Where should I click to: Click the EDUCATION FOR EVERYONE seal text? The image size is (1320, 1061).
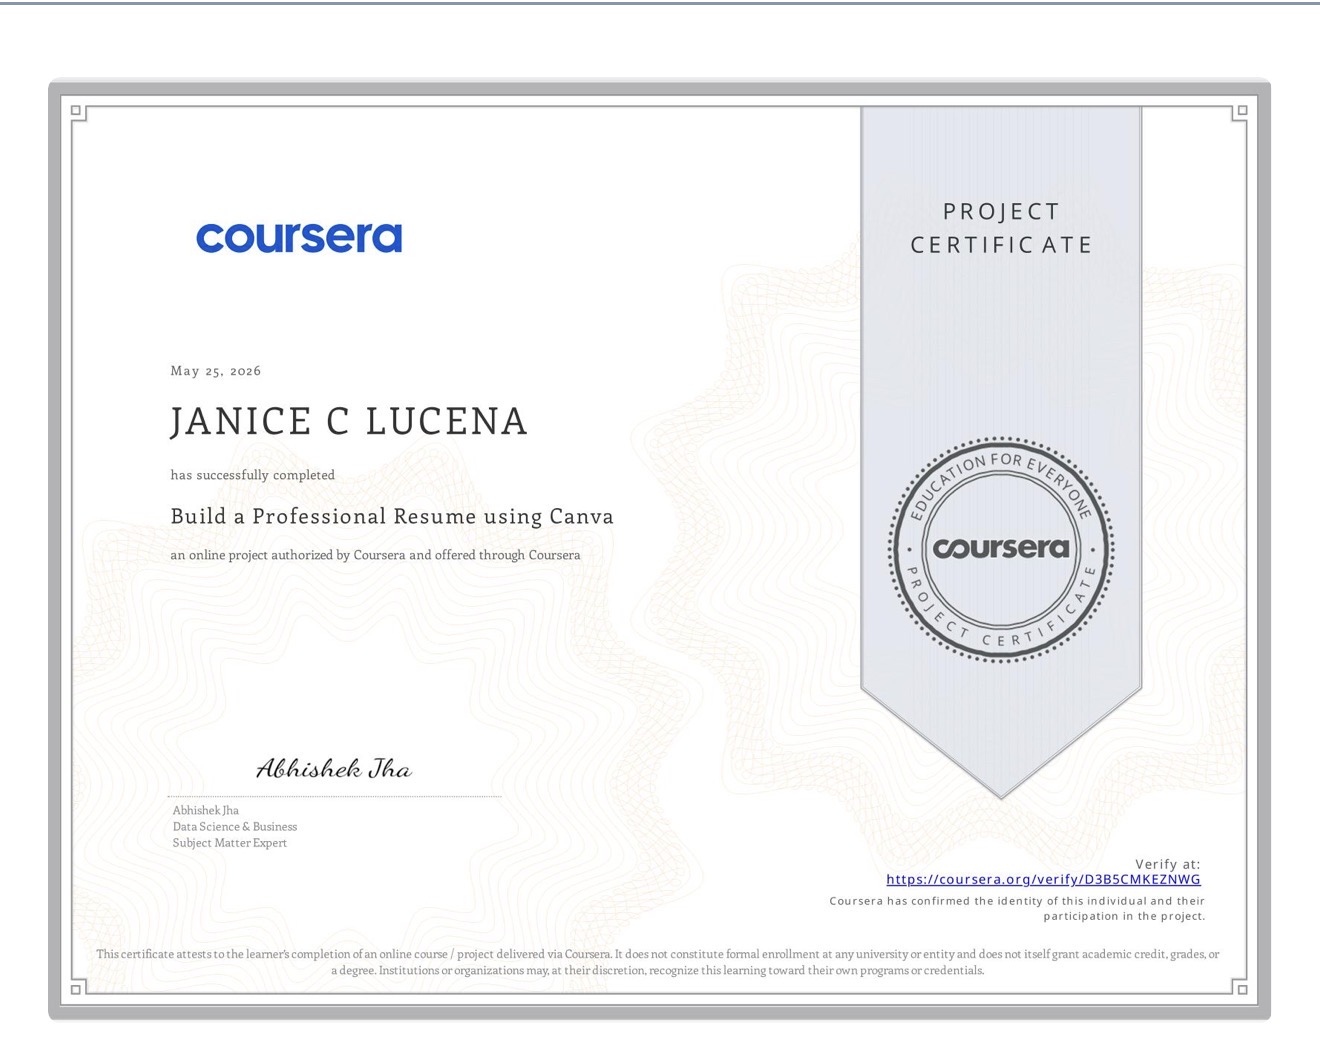(x=1000, y=478)
